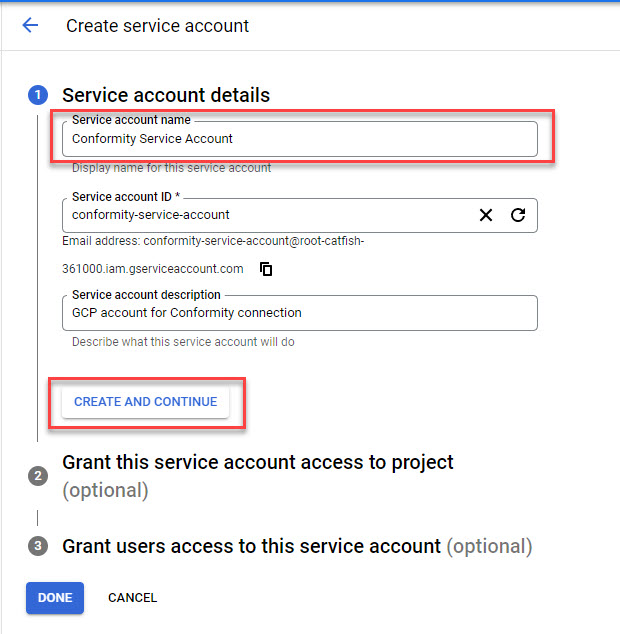The width and height of the screenshot is (620, 634).
Task: Expand Grant this service account access to project
Action: coord(258,463)
